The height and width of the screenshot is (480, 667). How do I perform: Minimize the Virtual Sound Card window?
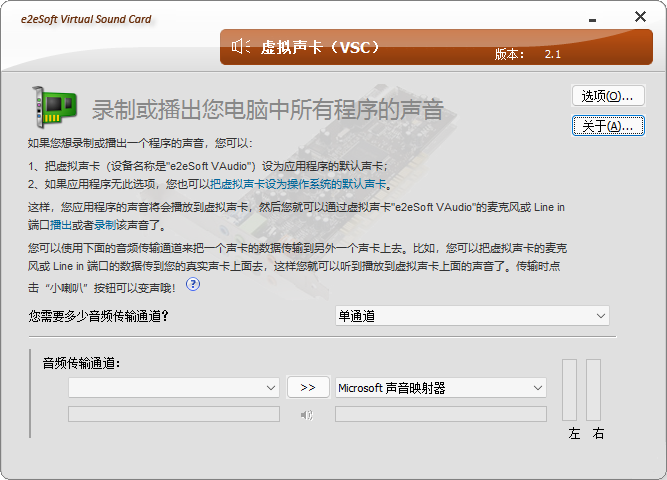pos(593,20)
